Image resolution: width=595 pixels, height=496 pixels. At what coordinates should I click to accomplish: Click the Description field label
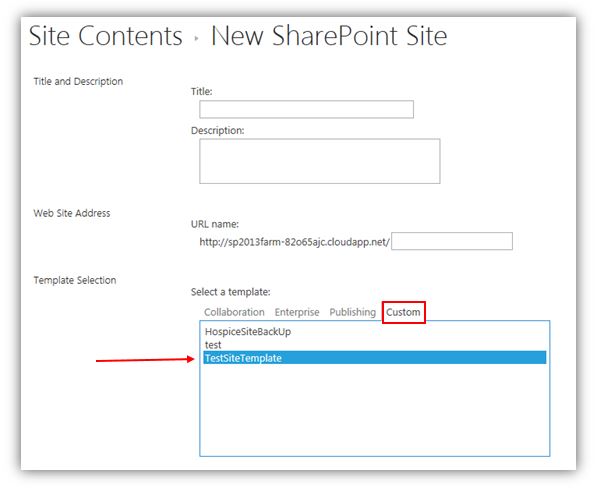click(217, 131)
